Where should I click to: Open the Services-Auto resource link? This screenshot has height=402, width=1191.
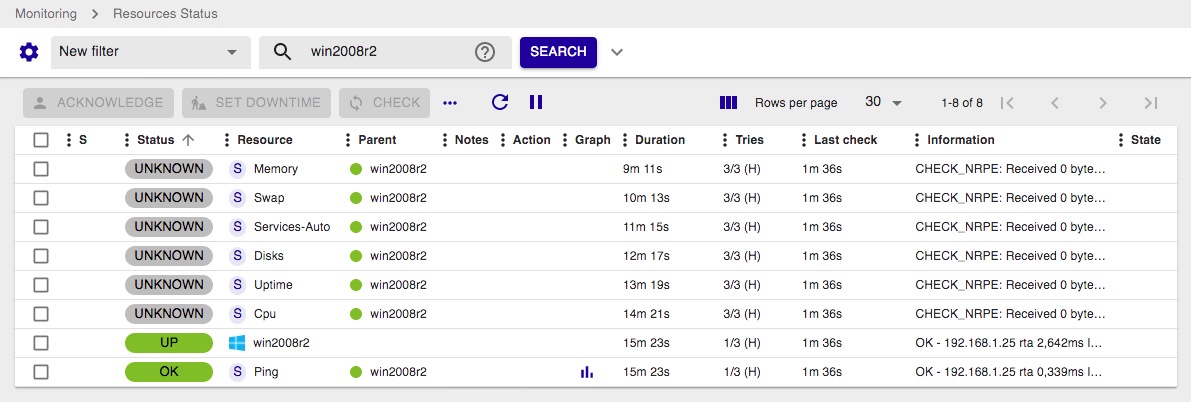click(291, 227)
